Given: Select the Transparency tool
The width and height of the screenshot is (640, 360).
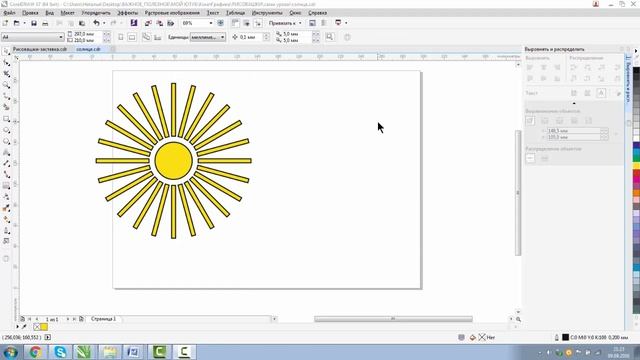Looking at the screenshot, I should (x=6, y=197).
